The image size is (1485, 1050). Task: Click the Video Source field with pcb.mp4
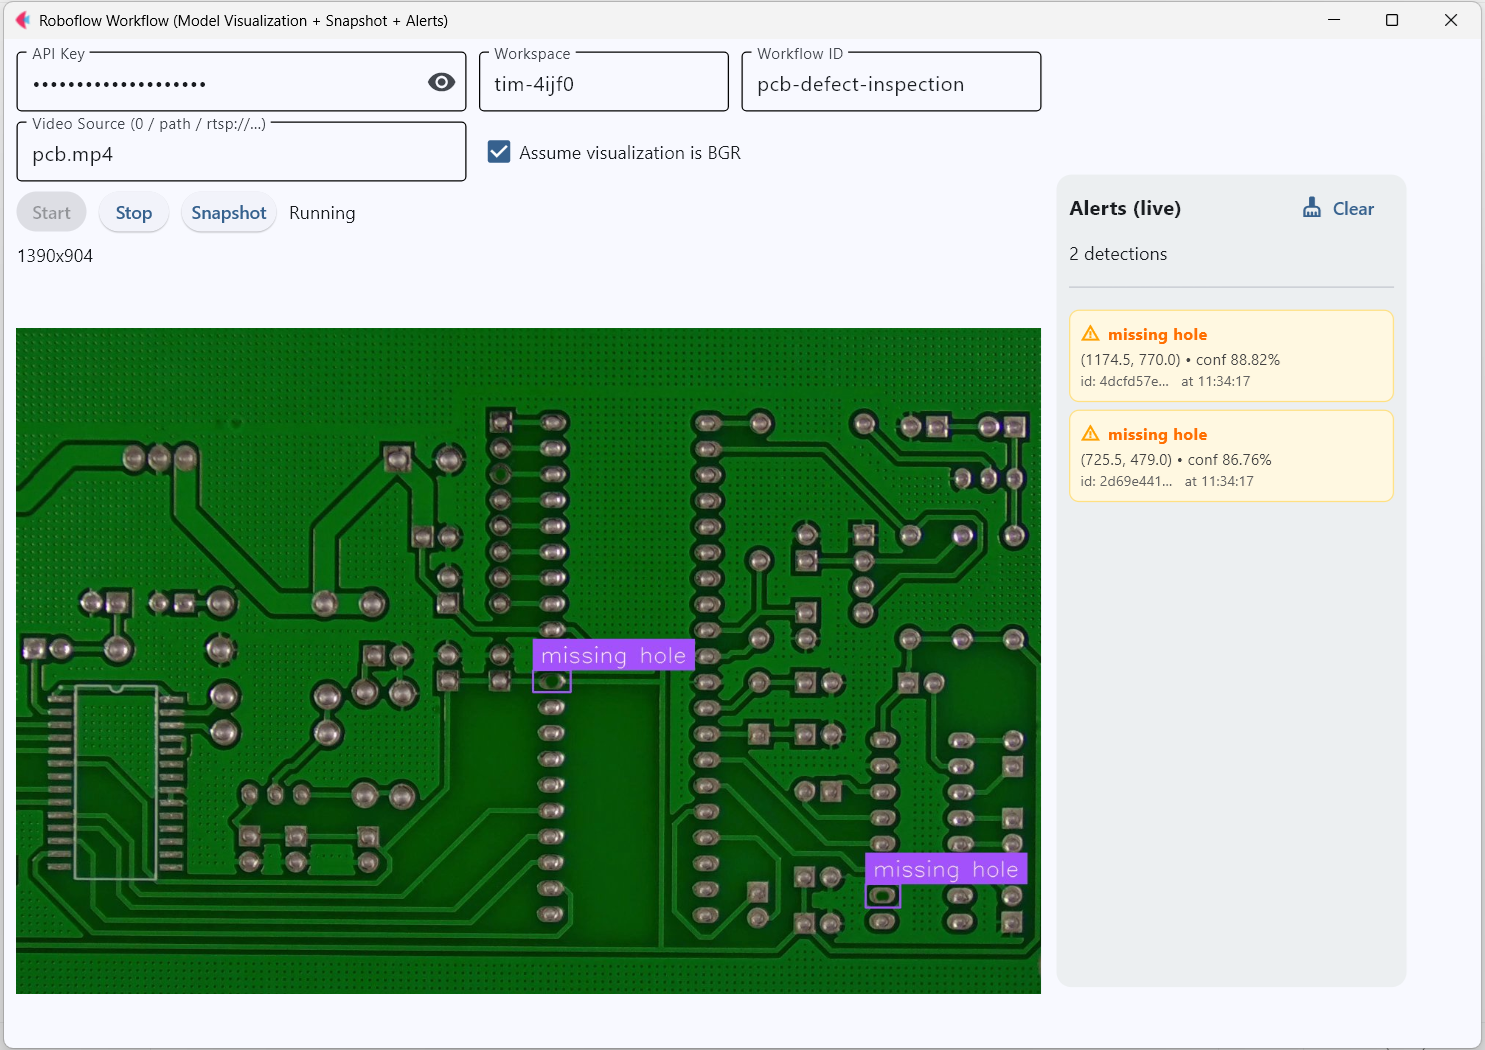[x=240, y=154]
